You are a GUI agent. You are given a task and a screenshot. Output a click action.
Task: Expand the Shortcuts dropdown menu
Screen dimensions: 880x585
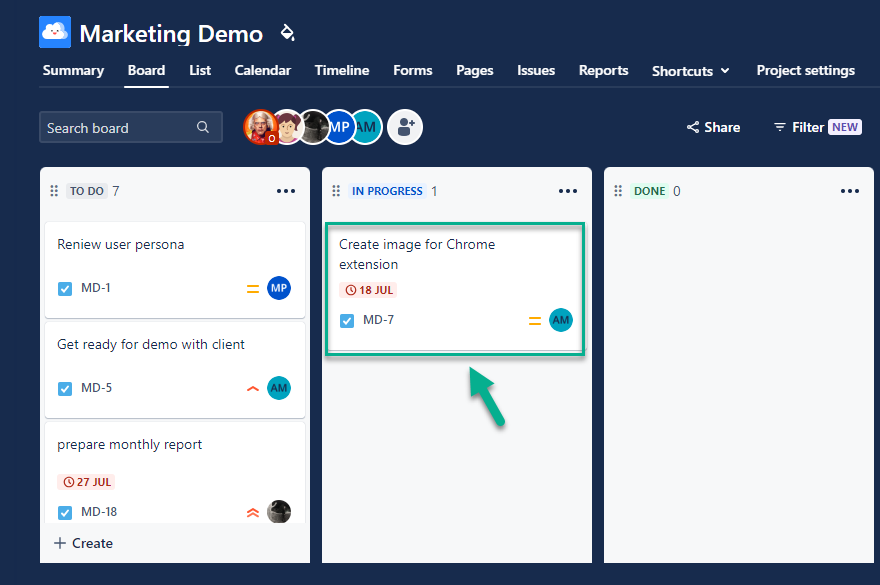(x=690, y=71)
